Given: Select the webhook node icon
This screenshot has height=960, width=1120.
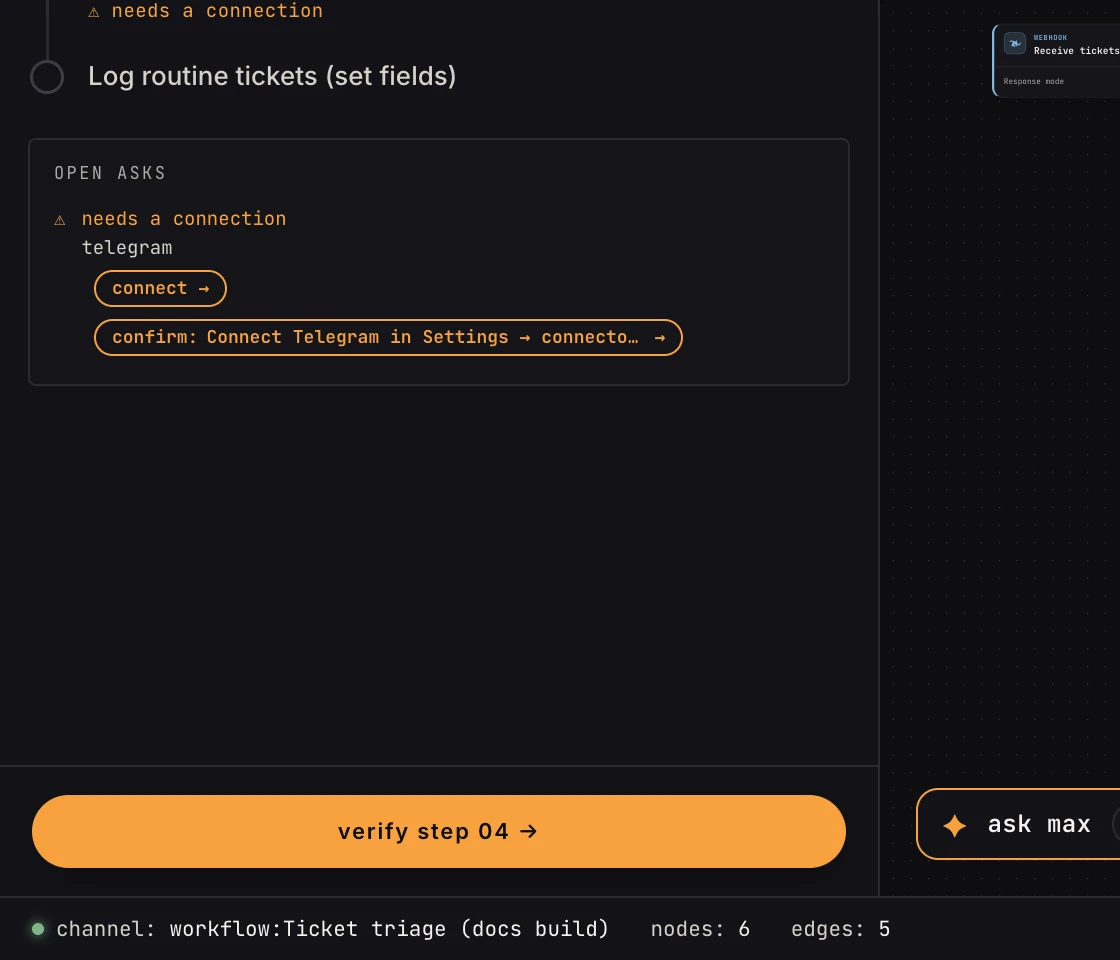Looking at the screenshot, I should pos(1015,44).
